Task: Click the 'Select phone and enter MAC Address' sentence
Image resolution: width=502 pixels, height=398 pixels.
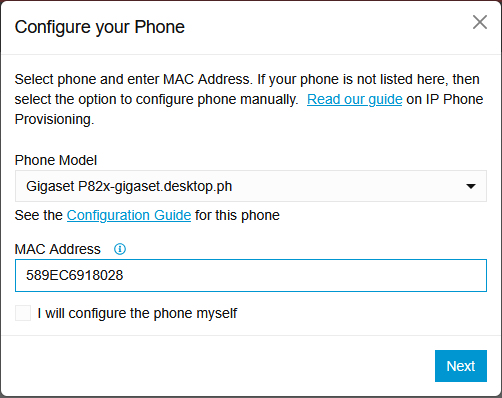Action: pyautogui.click(x=132, y=79)
